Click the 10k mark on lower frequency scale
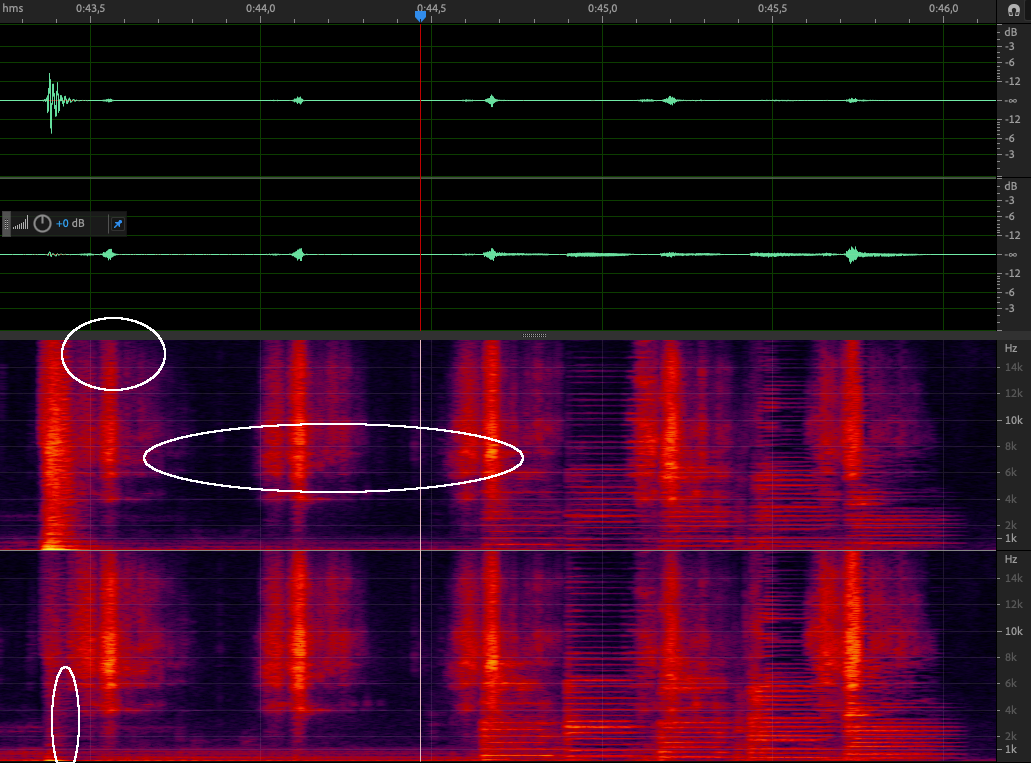 (x=1012, y=631)
